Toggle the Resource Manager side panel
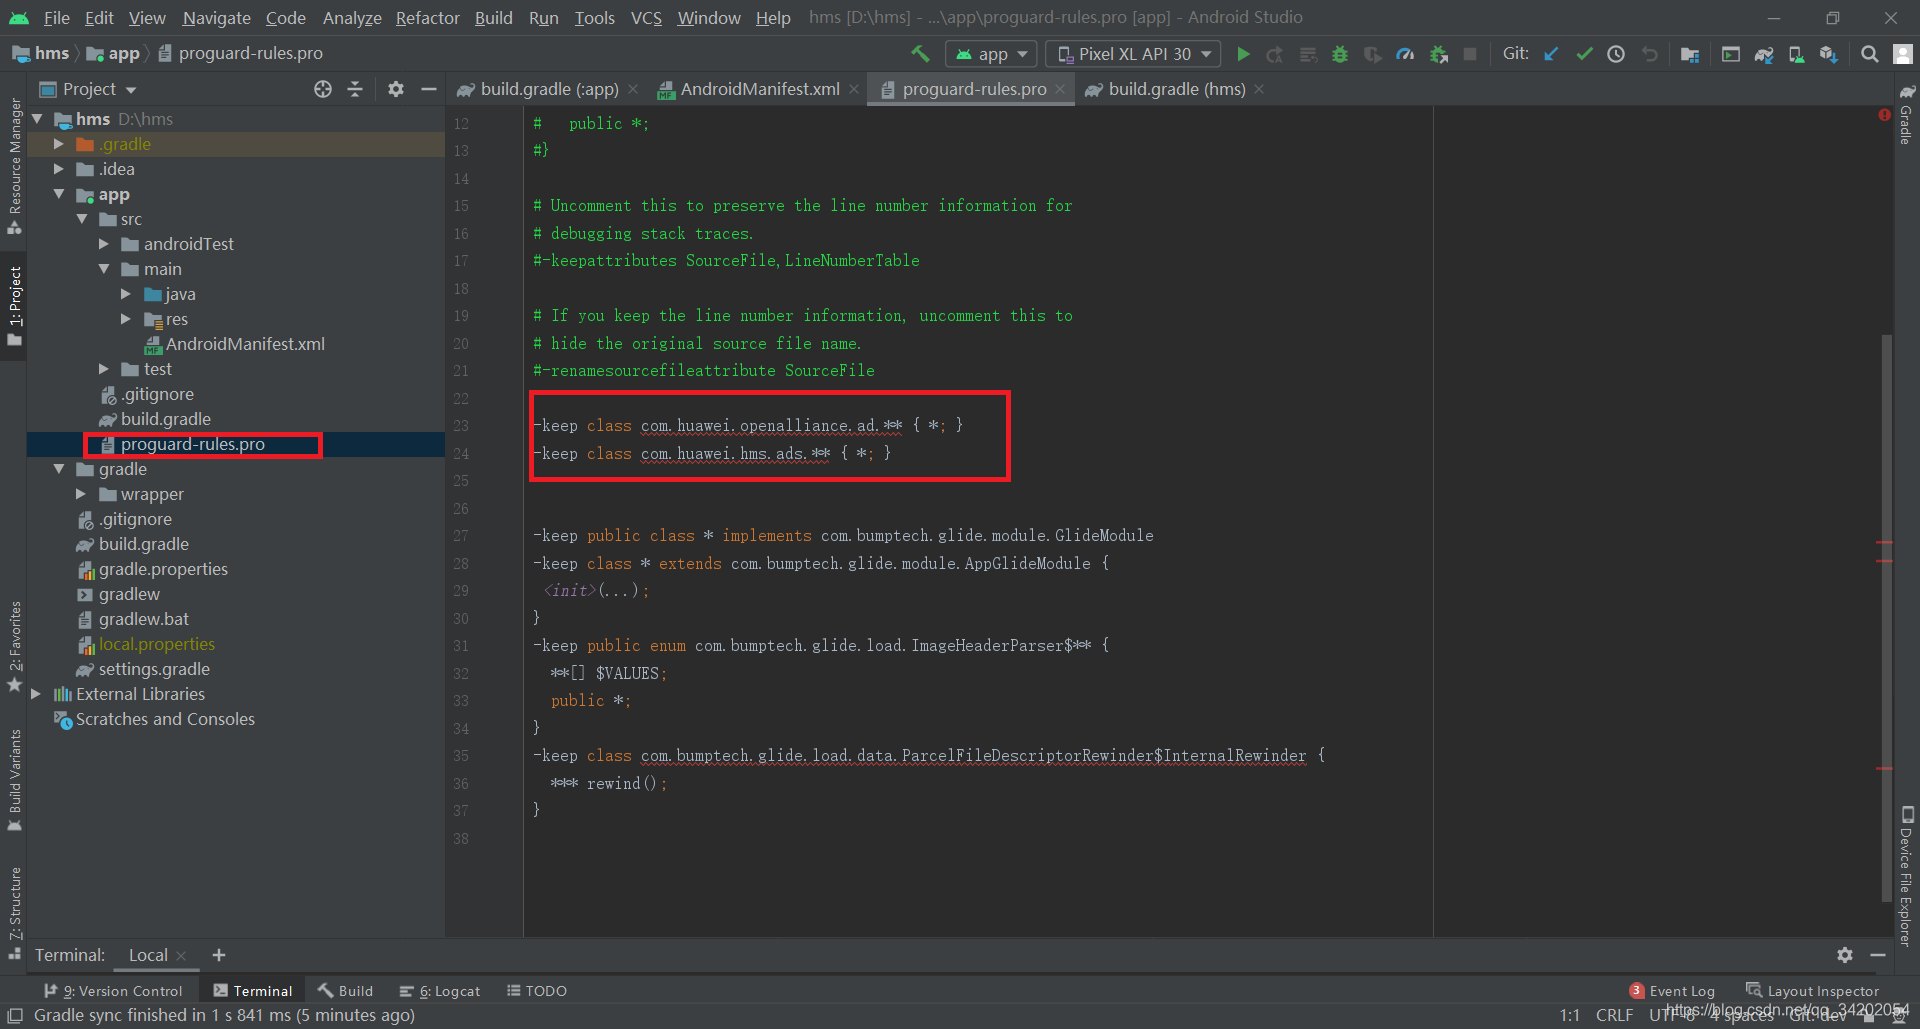 point(14,166)
